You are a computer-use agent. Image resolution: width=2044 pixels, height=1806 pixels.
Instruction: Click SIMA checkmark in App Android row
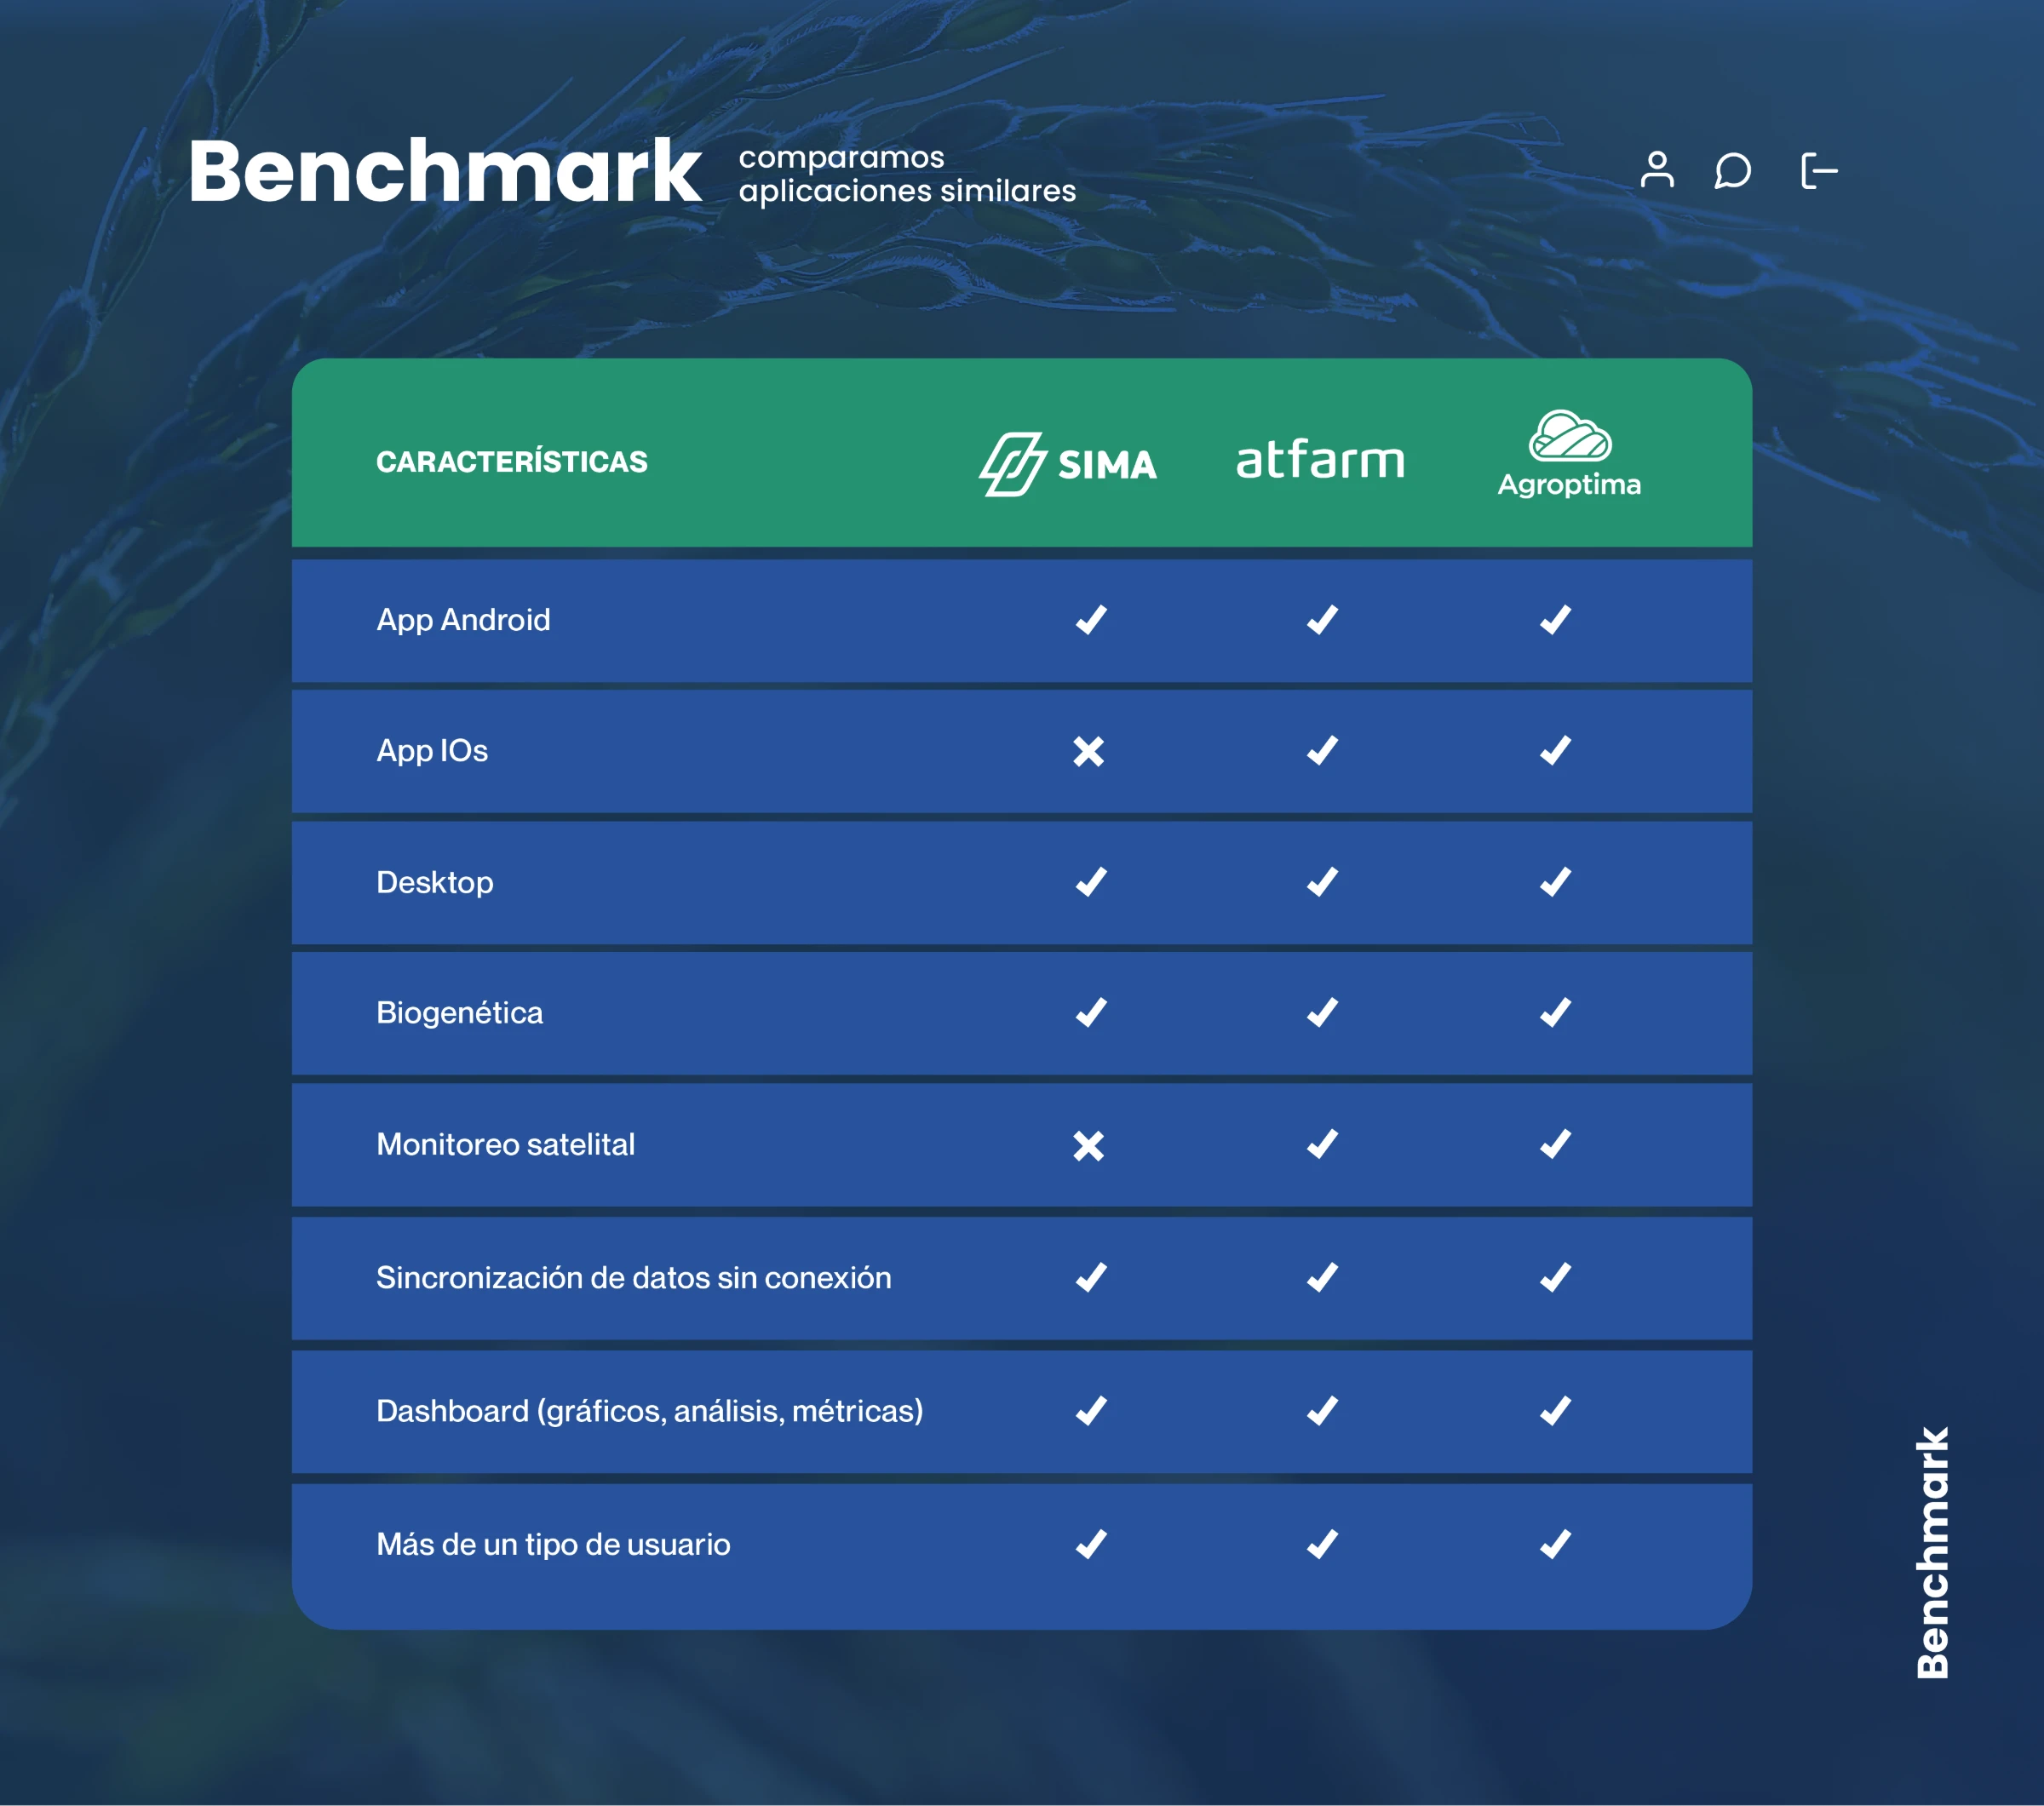pyautogui.click(x=1091, y=620)
